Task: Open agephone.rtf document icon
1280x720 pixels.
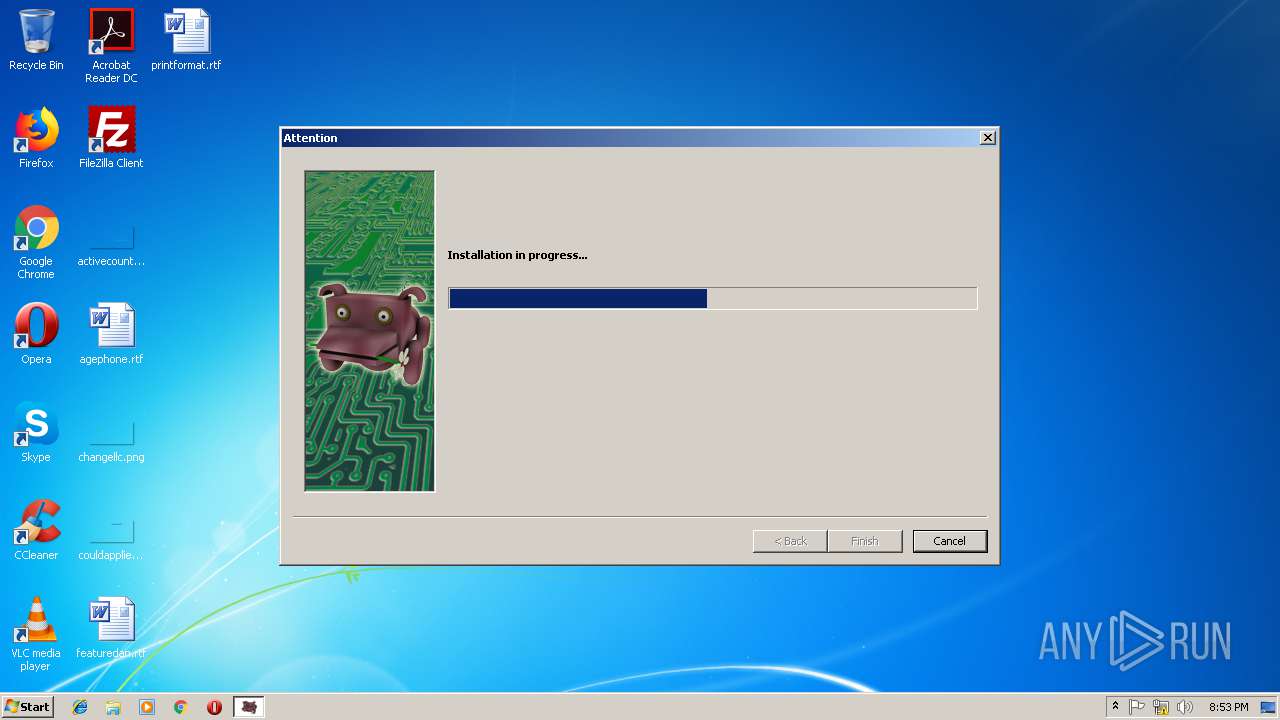Action: pos(111,334)
